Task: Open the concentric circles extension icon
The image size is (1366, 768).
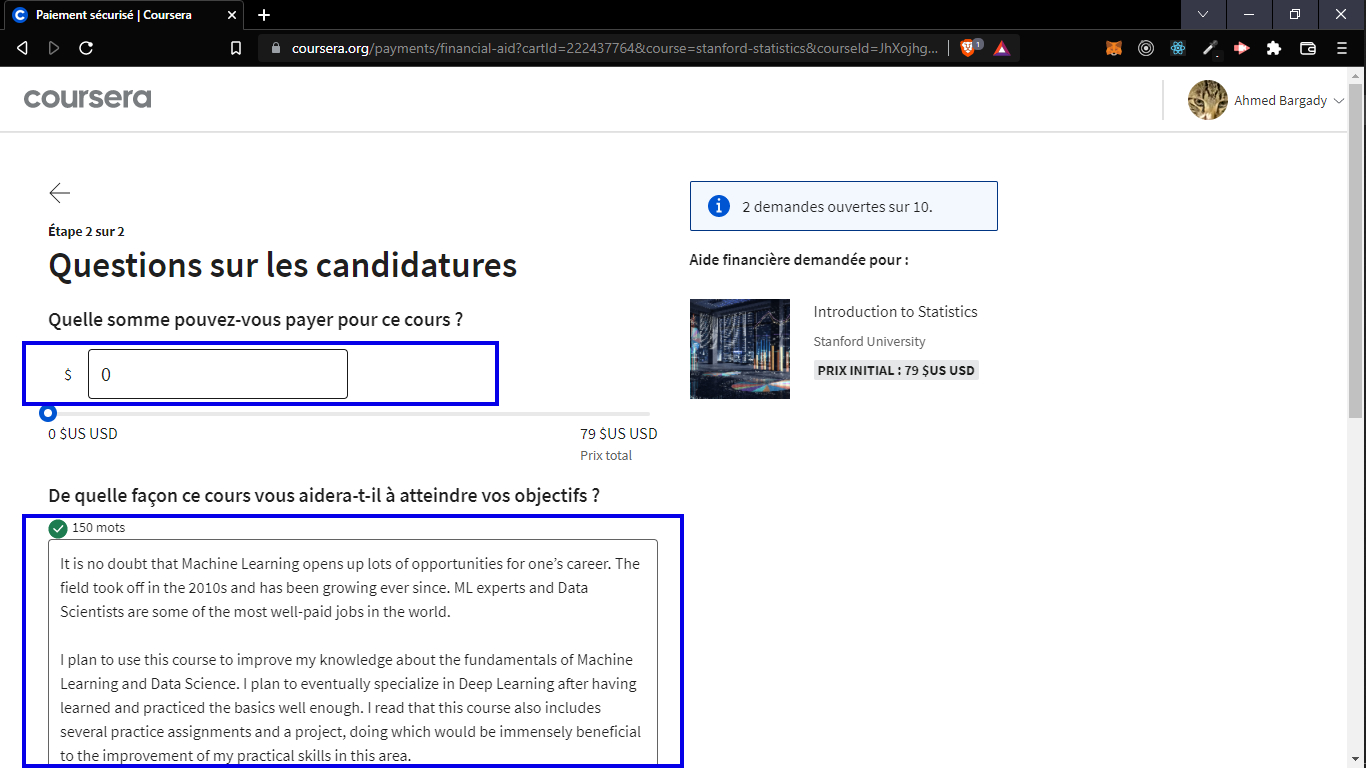Action: click(x=1146, y=48)
